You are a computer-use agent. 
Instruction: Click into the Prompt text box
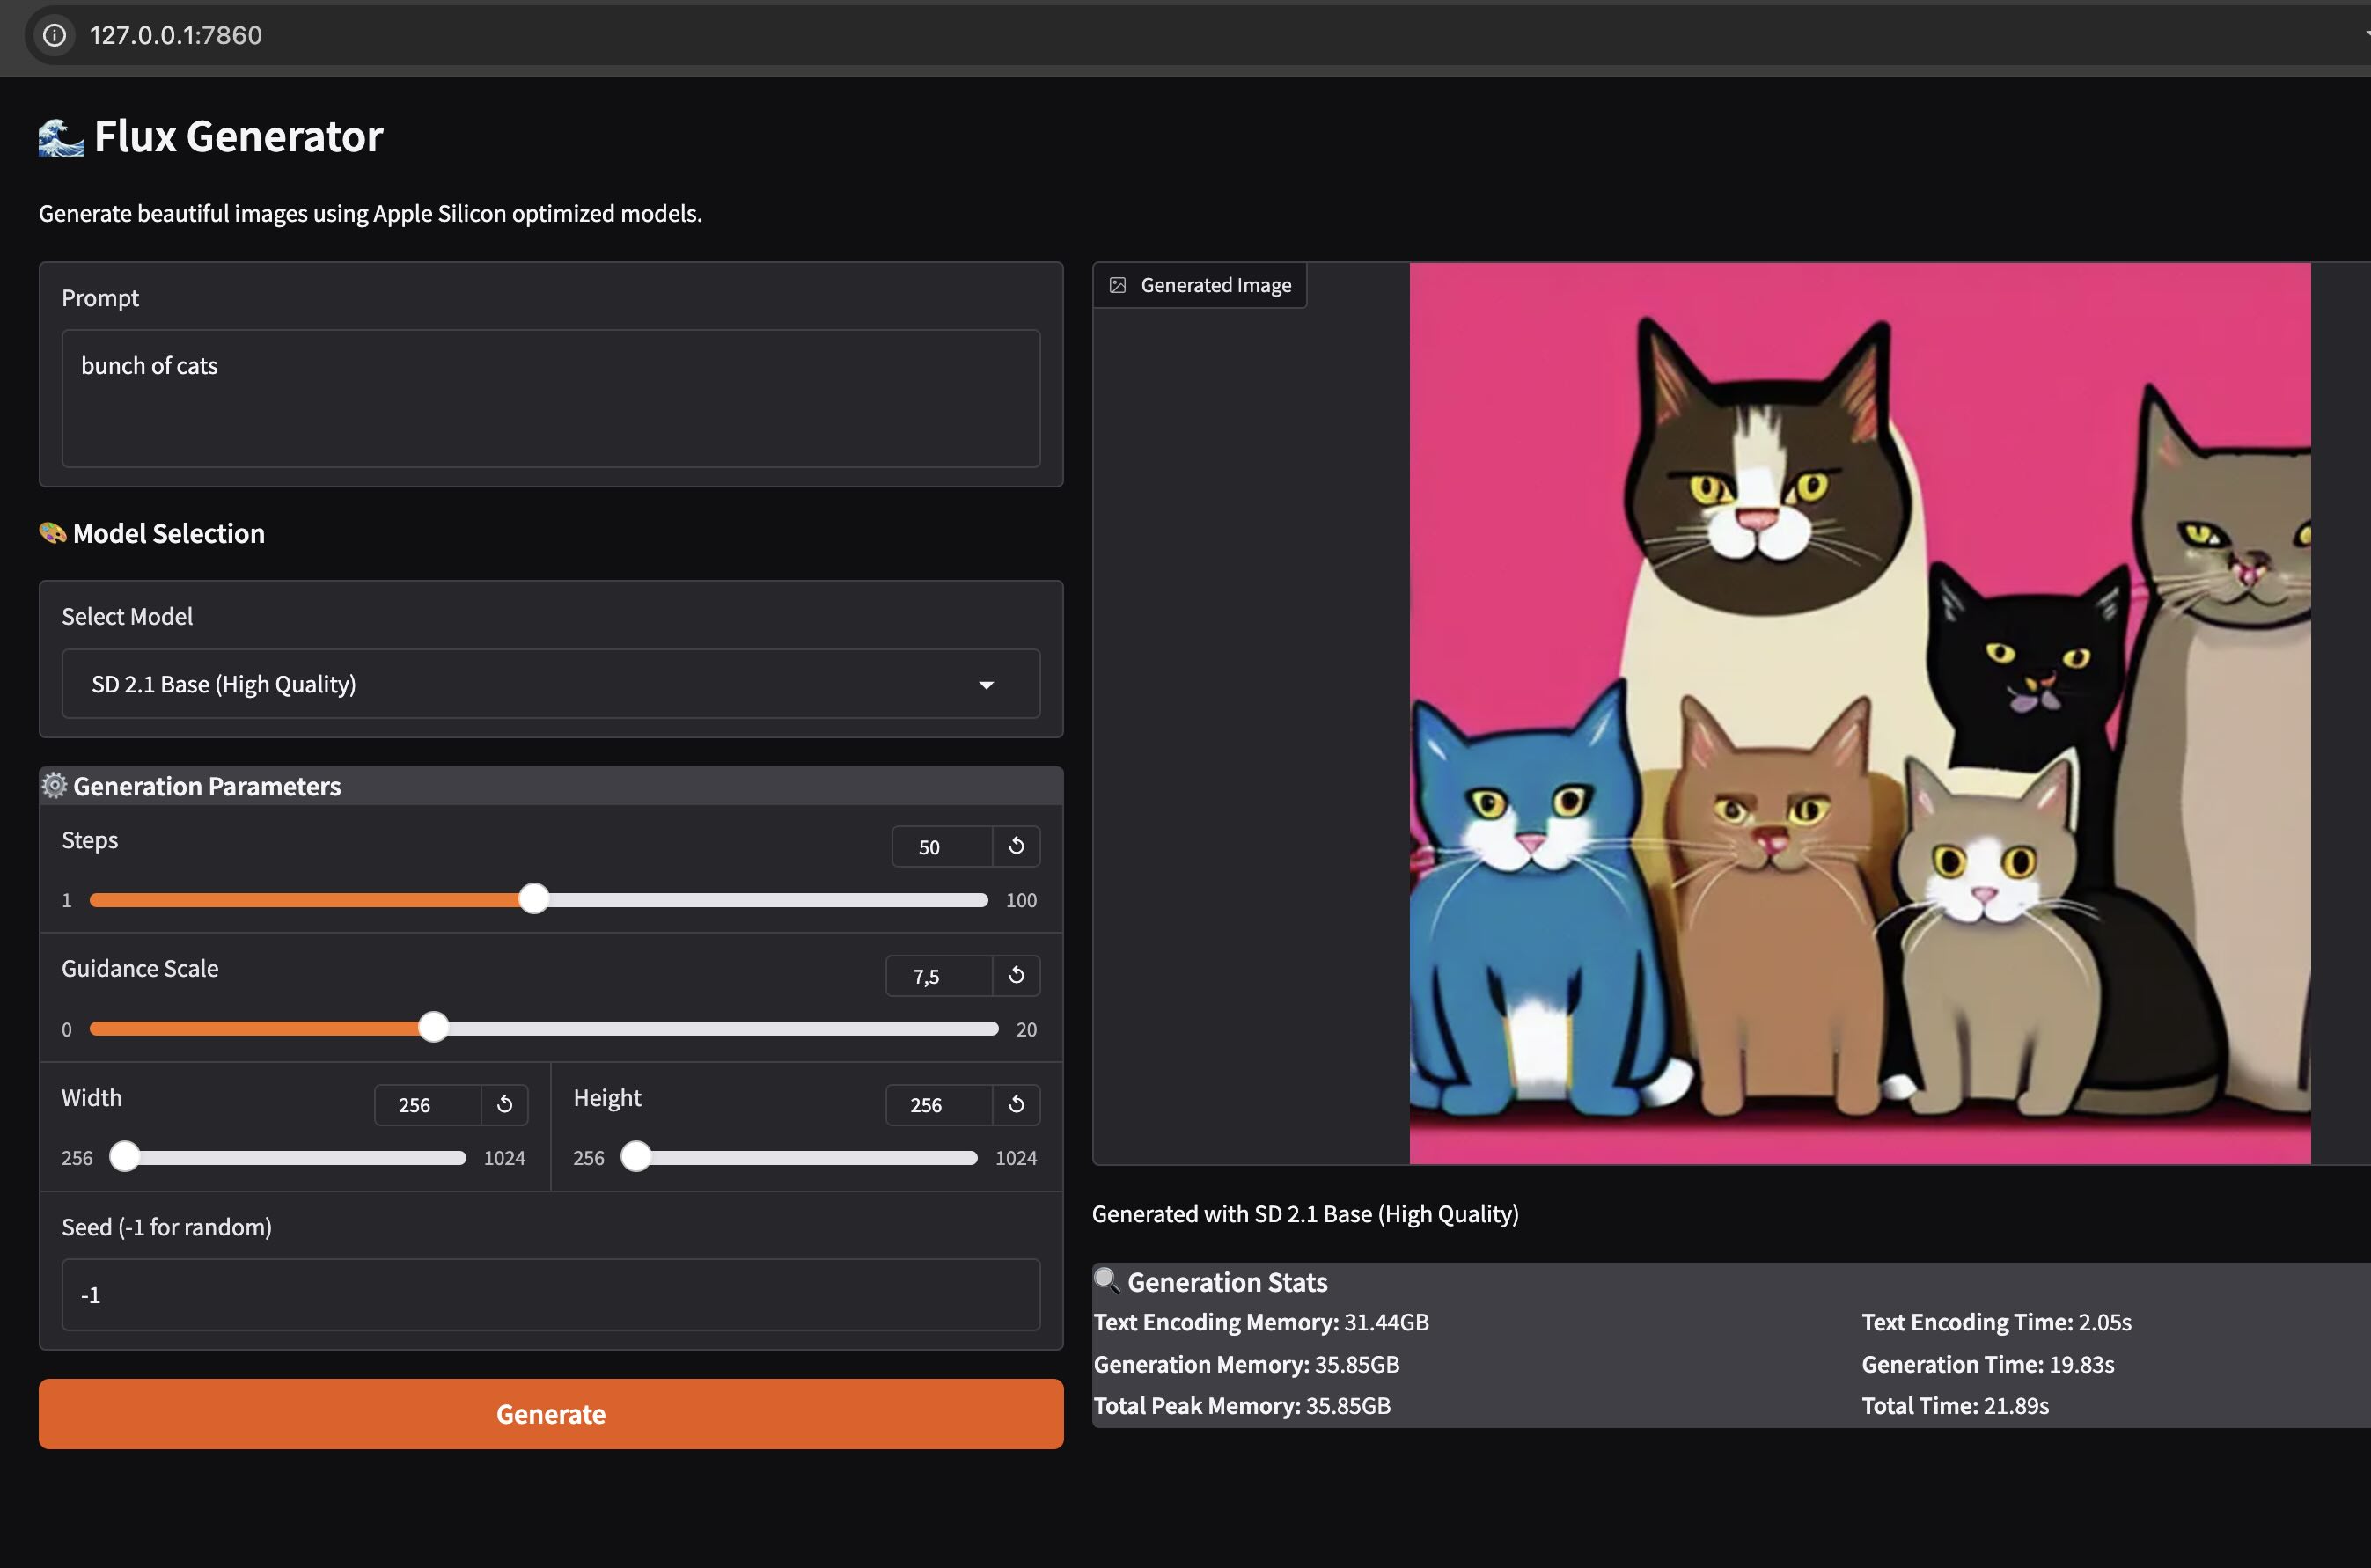[550, 398]
